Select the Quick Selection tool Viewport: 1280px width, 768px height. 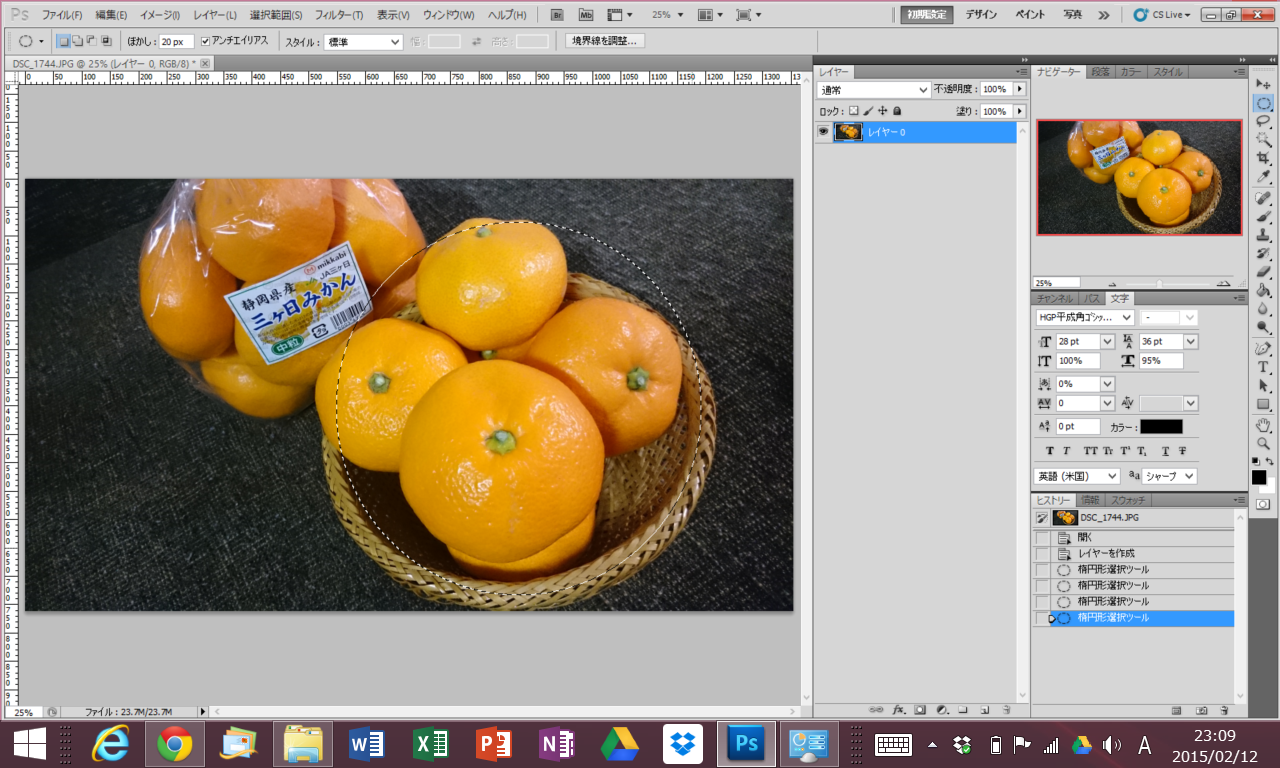tap(1263, 140)
